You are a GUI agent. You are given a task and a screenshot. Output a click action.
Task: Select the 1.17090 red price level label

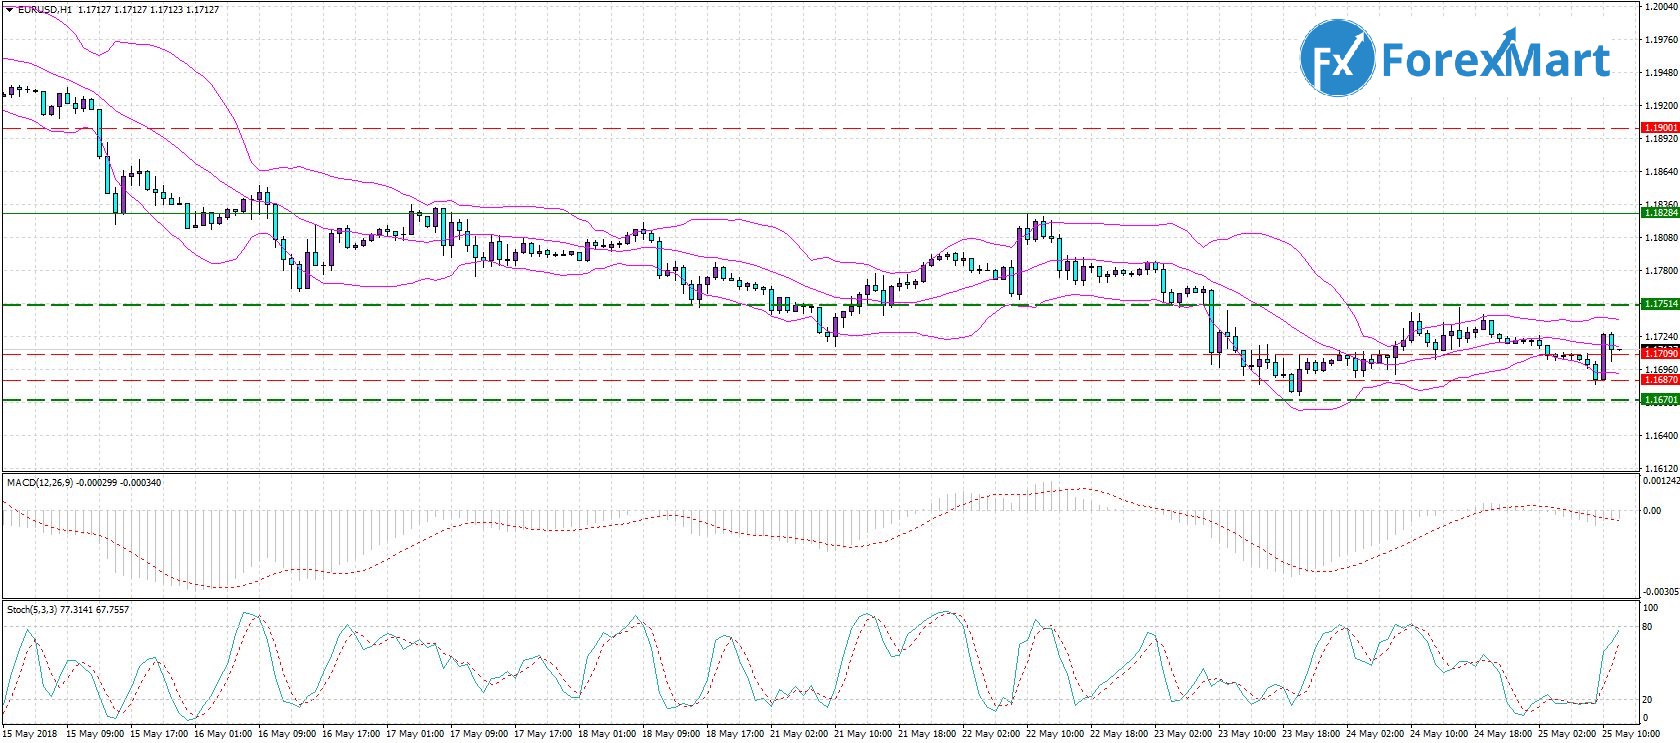tap(1660, 353)
